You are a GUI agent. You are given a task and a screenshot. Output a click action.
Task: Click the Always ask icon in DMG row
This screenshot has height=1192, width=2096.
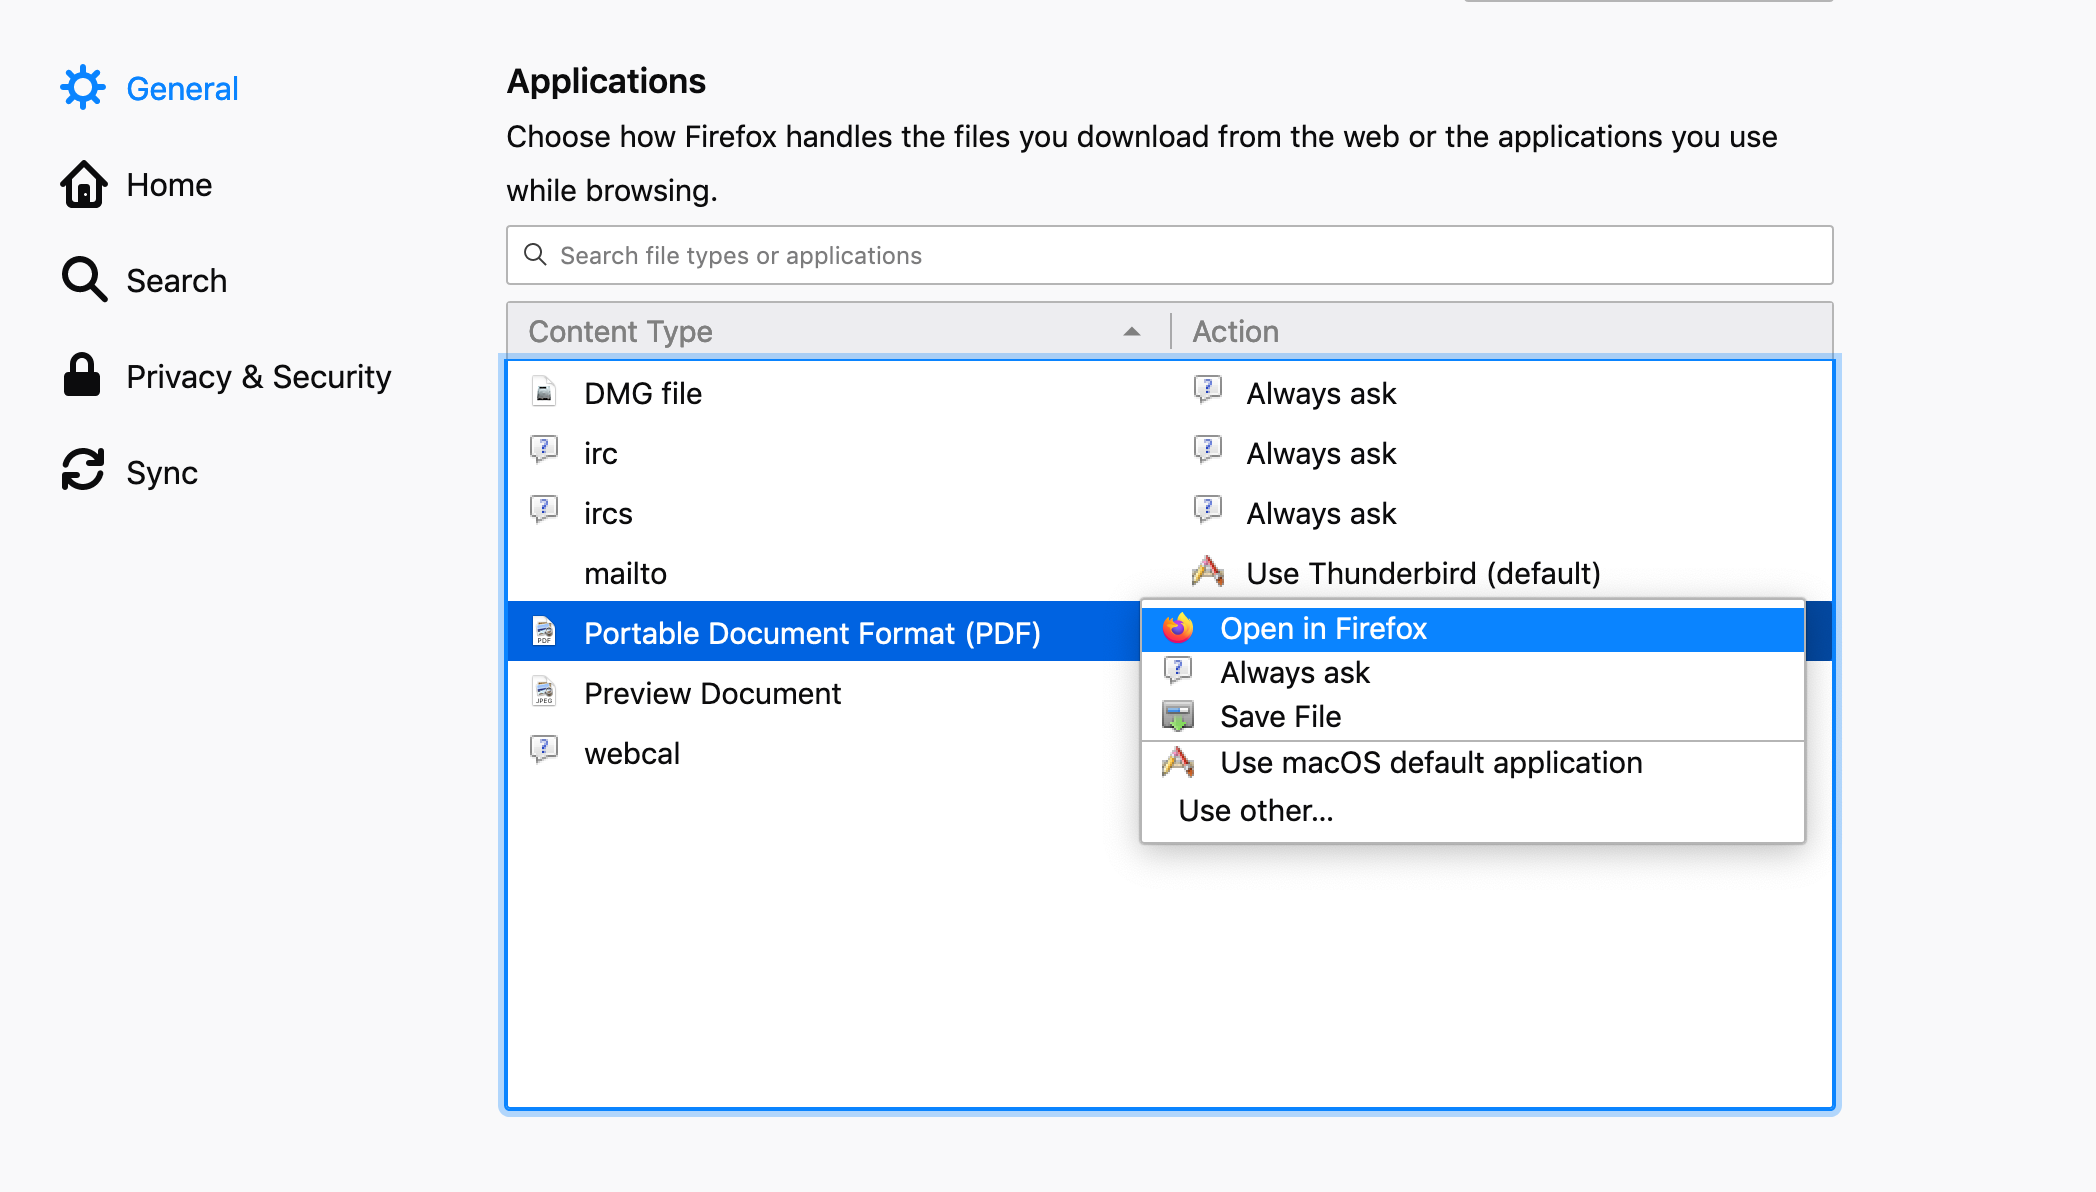tap(1208, 390)
